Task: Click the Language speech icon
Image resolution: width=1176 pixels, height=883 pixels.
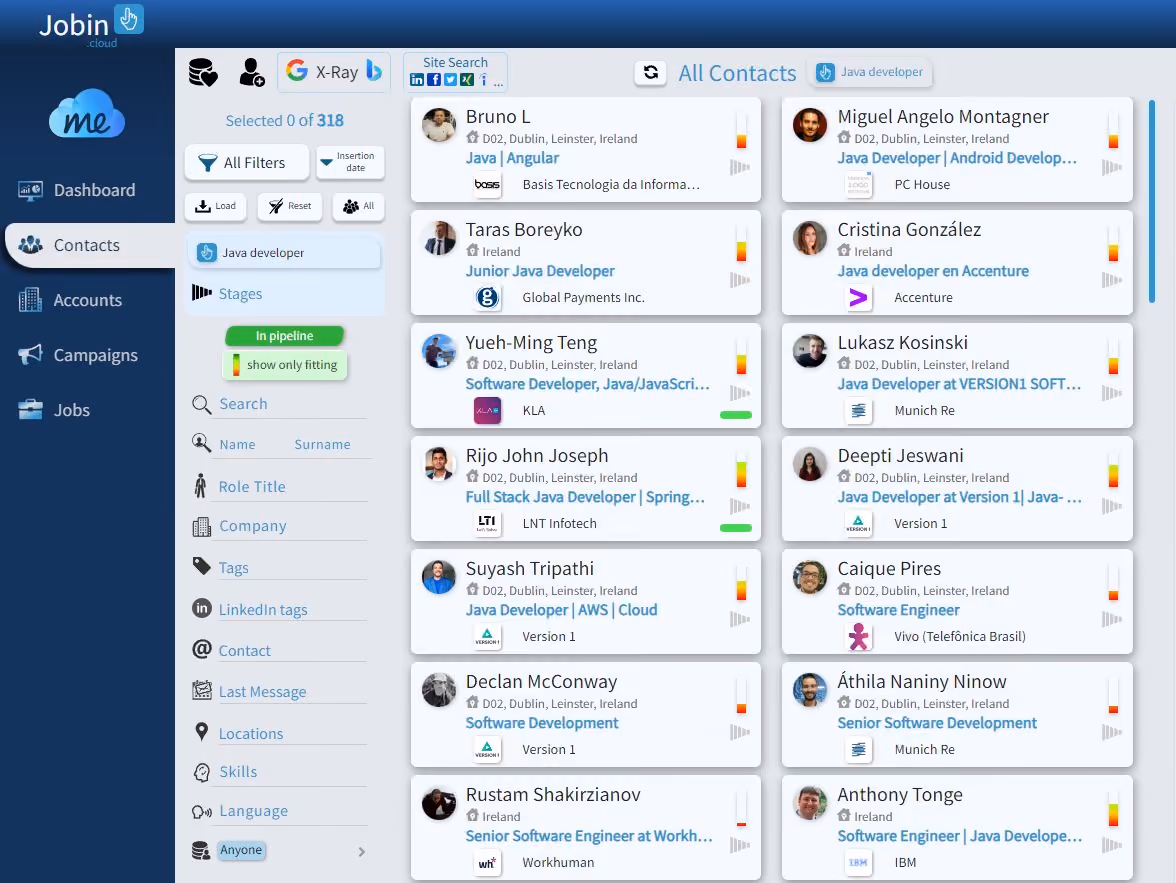Action: [x=202, y=812]
